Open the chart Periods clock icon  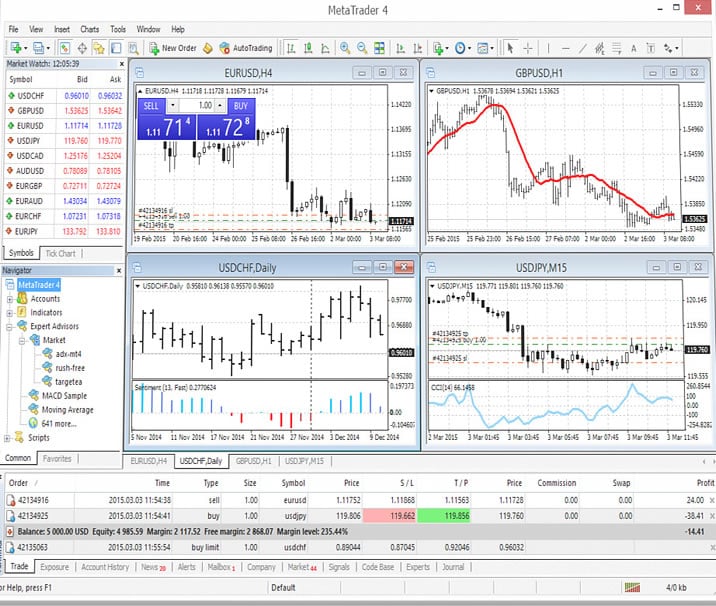coord(460,48)
